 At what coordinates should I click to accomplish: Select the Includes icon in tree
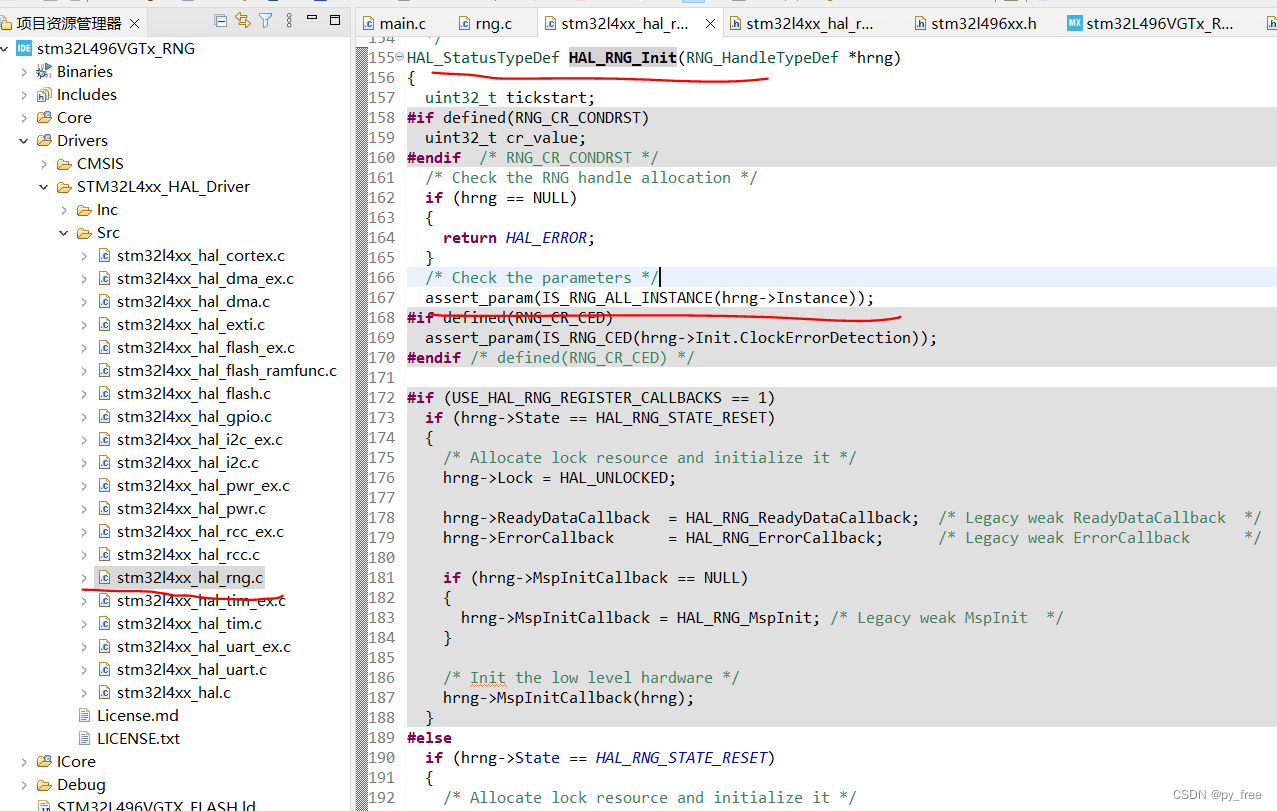tap(44, 94)
